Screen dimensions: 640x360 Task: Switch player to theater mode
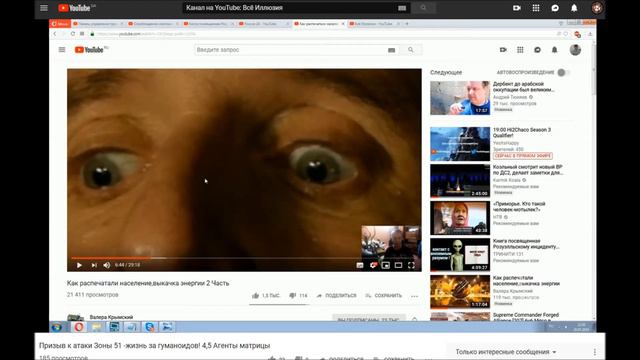[x=398, y=265]
